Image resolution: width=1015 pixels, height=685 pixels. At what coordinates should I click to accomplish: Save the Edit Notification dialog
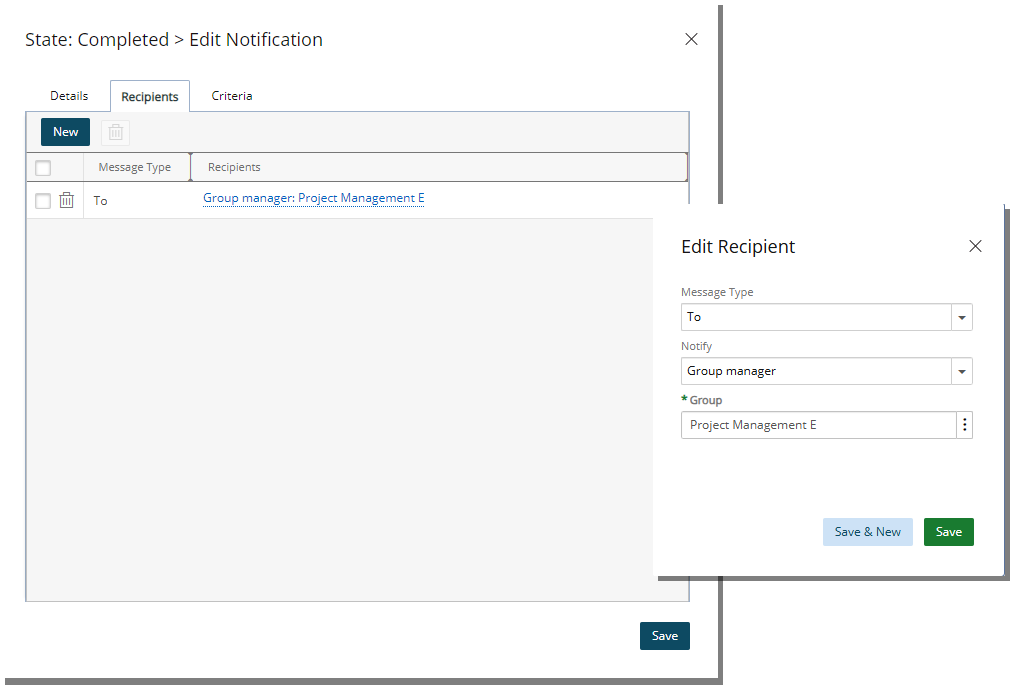pos(665,636)
